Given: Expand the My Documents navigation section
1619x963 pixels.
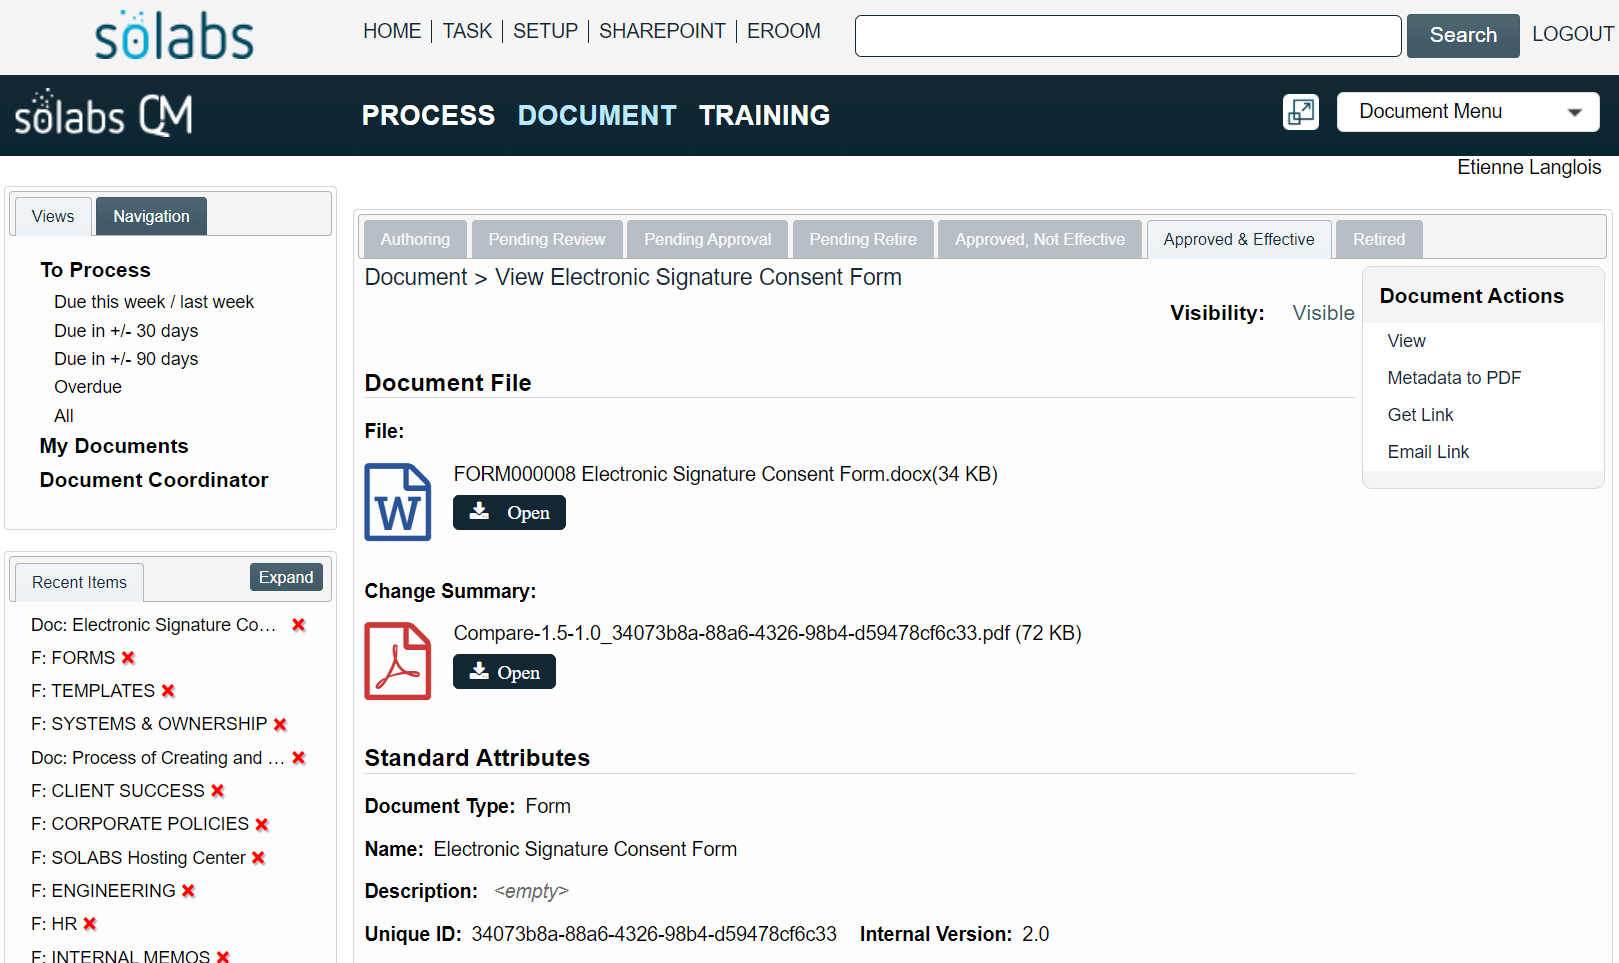Looking at the screenshot, I should pyautogui.click(x=114, y=446).
